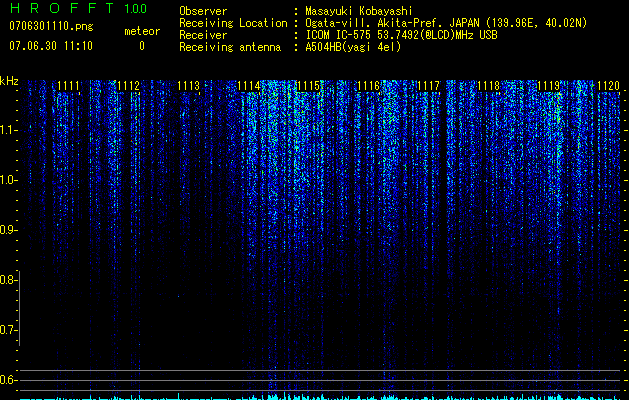Click the 0.6 kHz axis label
629x400 pixels.
click(7, 380)
